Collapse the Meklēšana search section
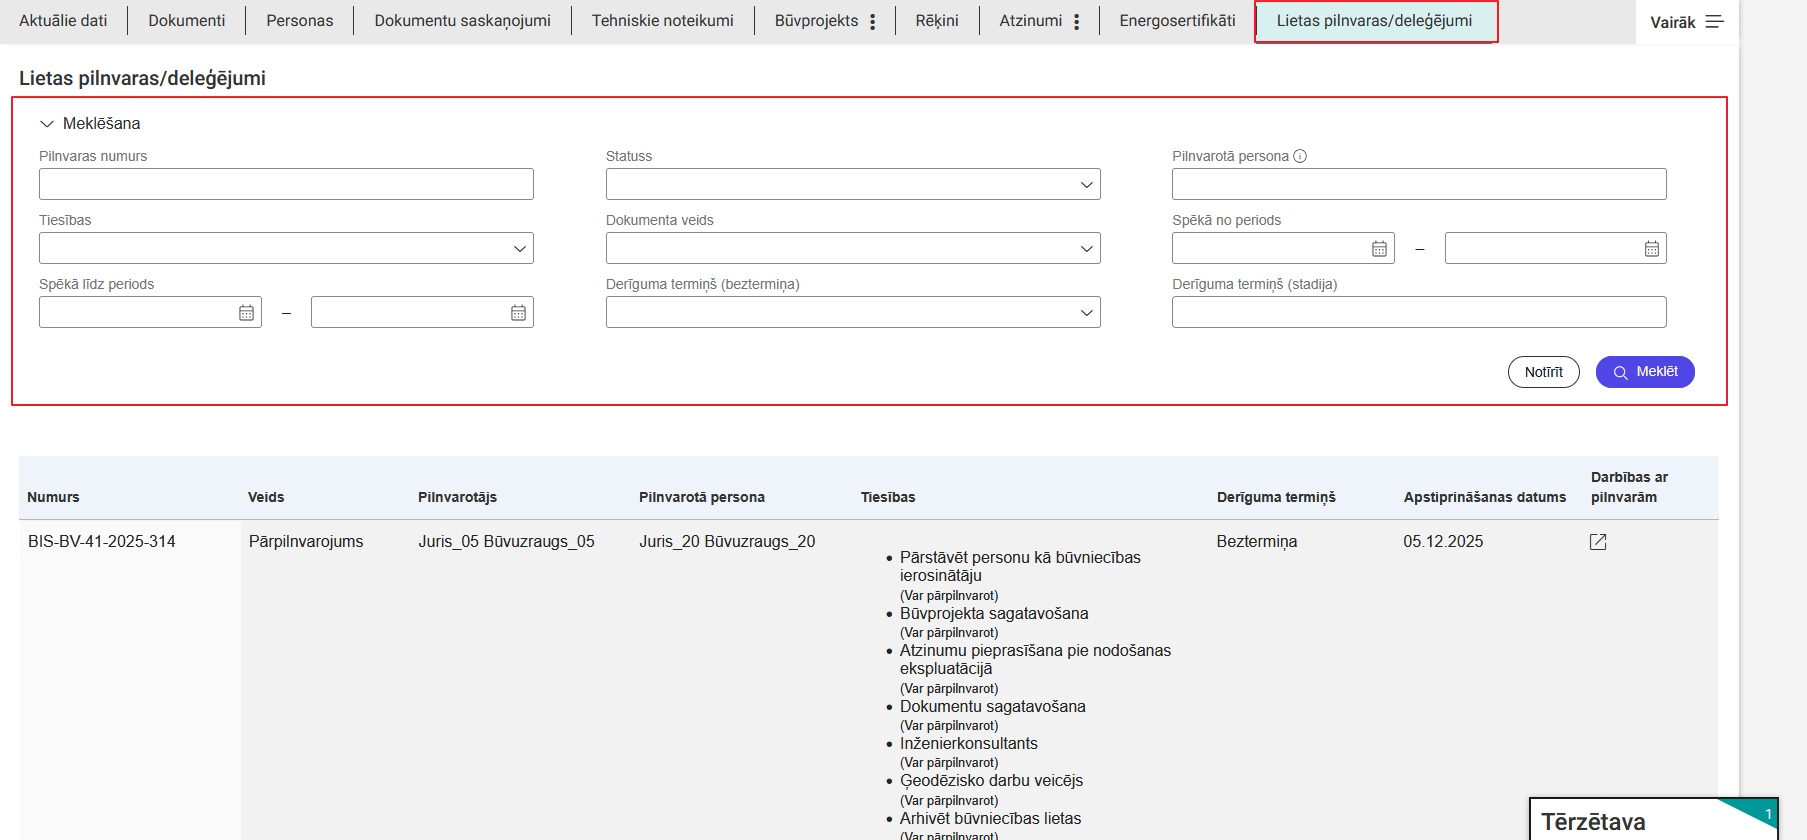1807x840 pixels. pyautogui.click(x=47, y=124)
